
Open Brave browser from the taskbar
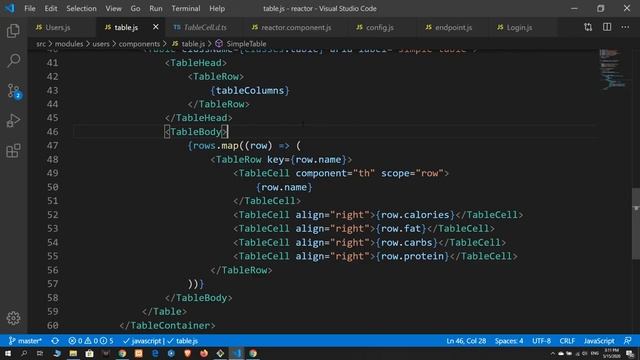click(x=187, y=353)
